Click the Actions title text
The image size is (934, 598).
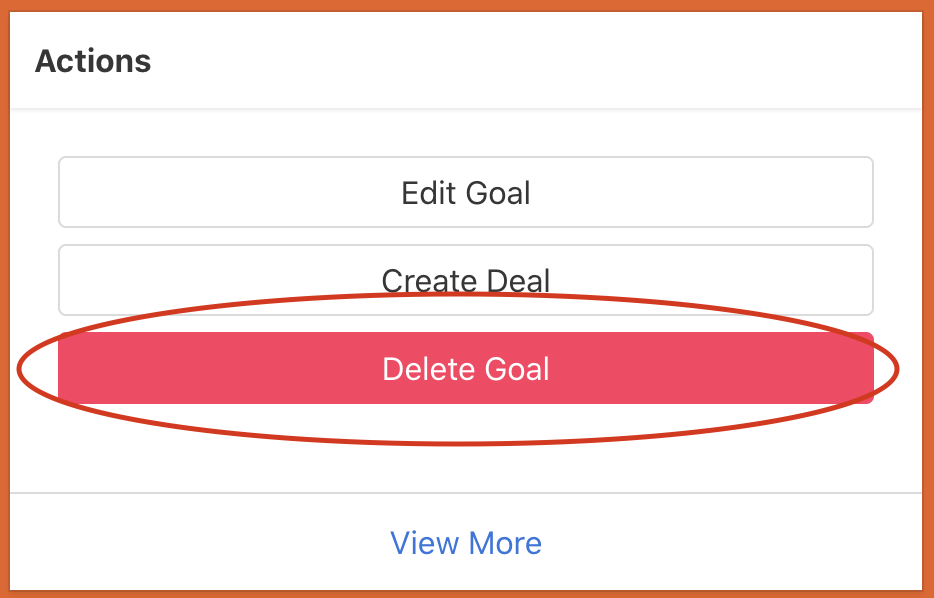[93, 62]
